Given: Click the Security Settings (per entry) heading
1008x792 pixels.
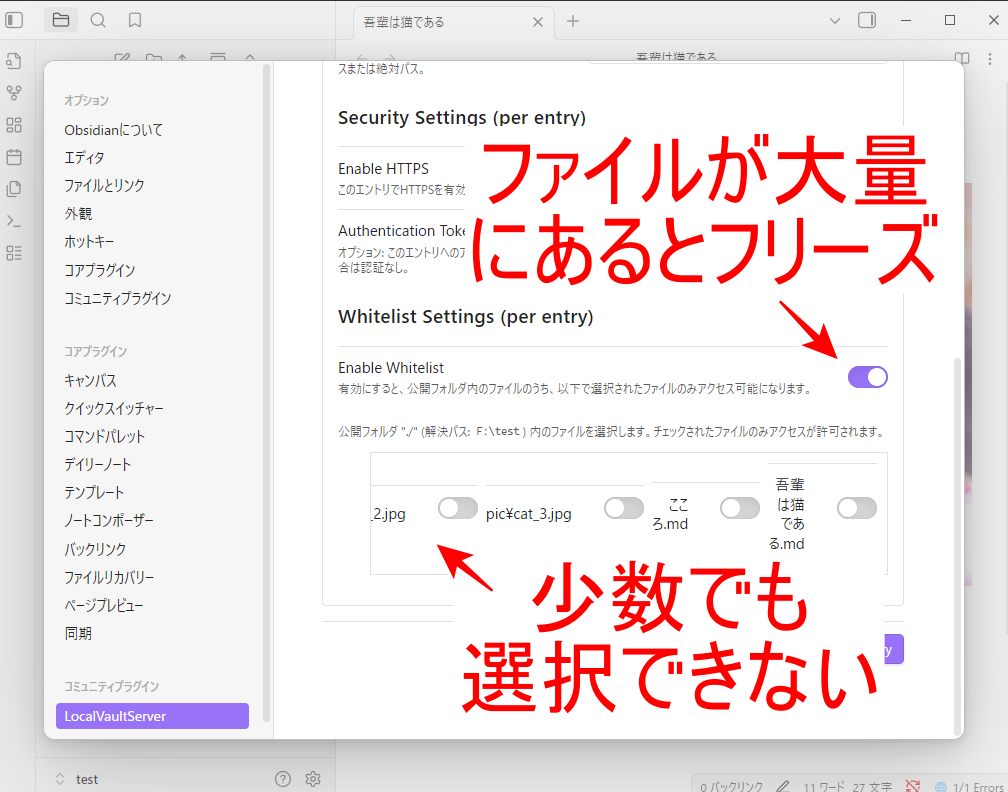Looking at the screenshot, I should coord(462,118).
